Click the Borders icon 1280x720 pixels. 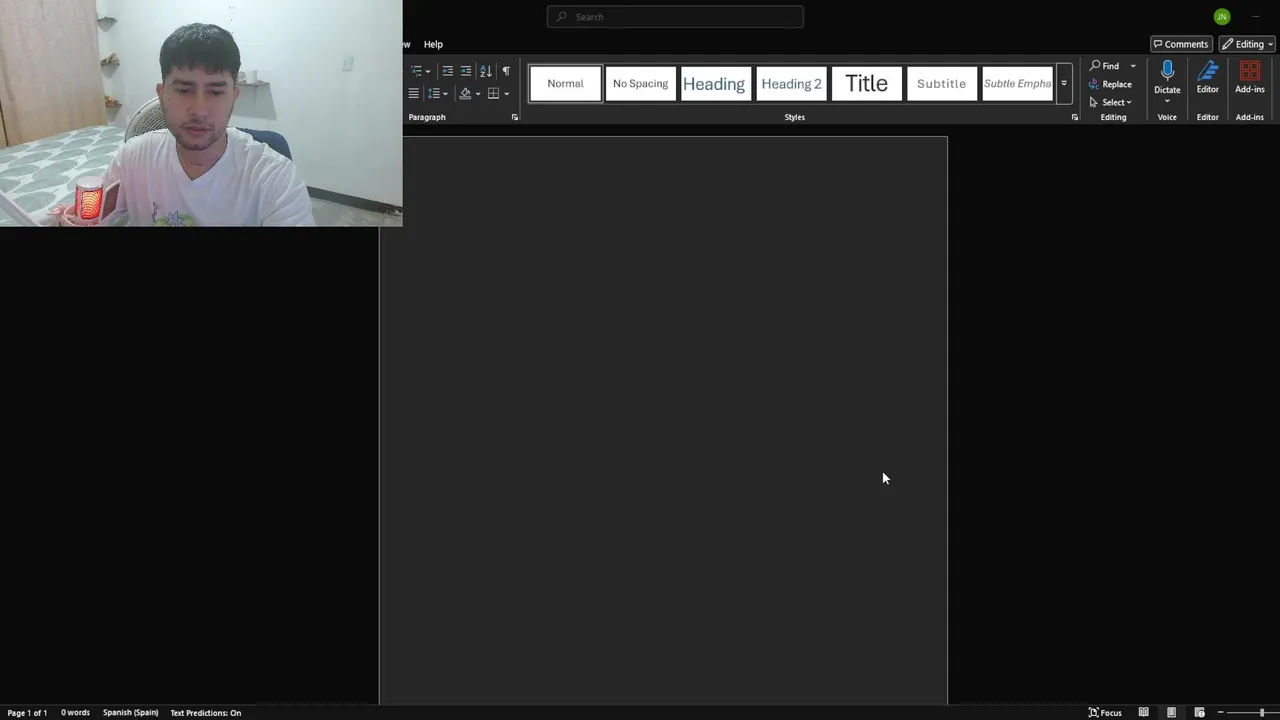493,93
